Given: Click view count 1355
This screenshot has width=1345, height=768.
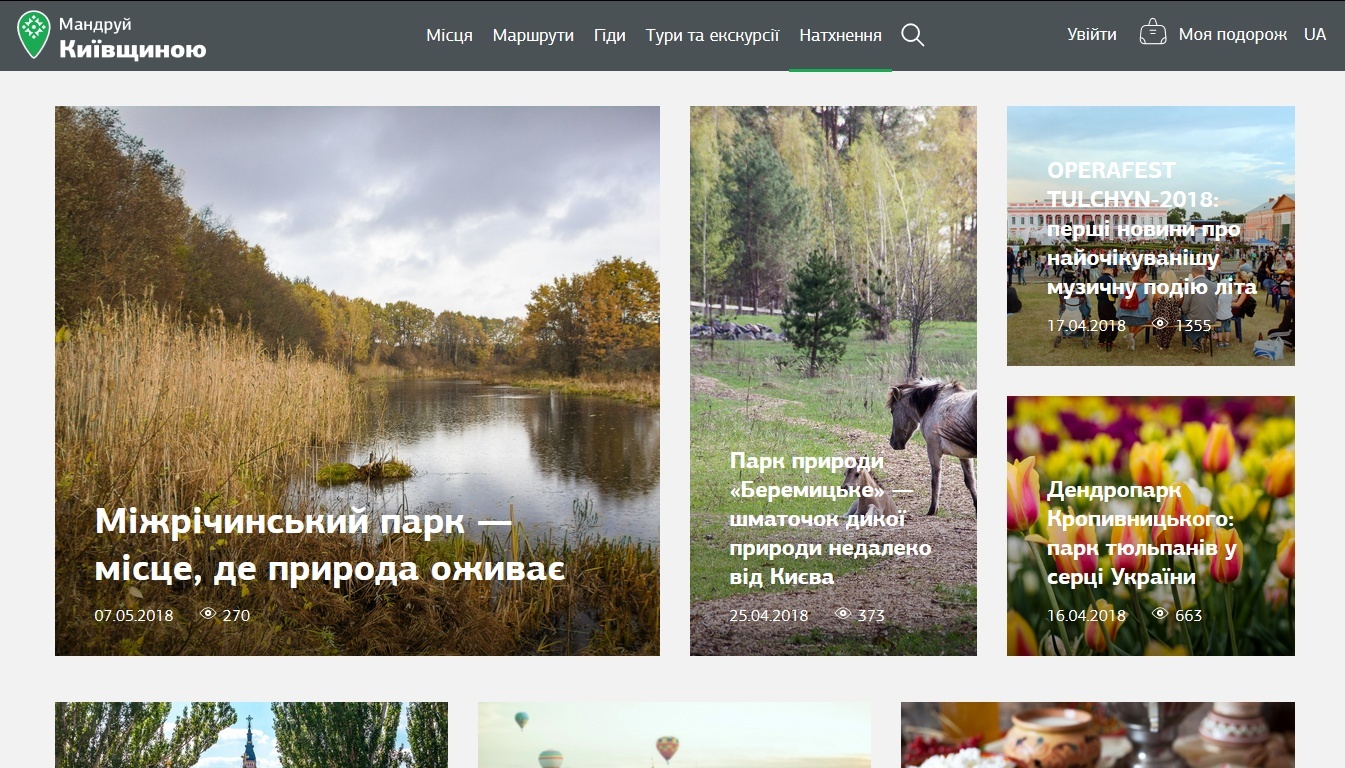Looking at the screenshot, I should [1193, 325].
